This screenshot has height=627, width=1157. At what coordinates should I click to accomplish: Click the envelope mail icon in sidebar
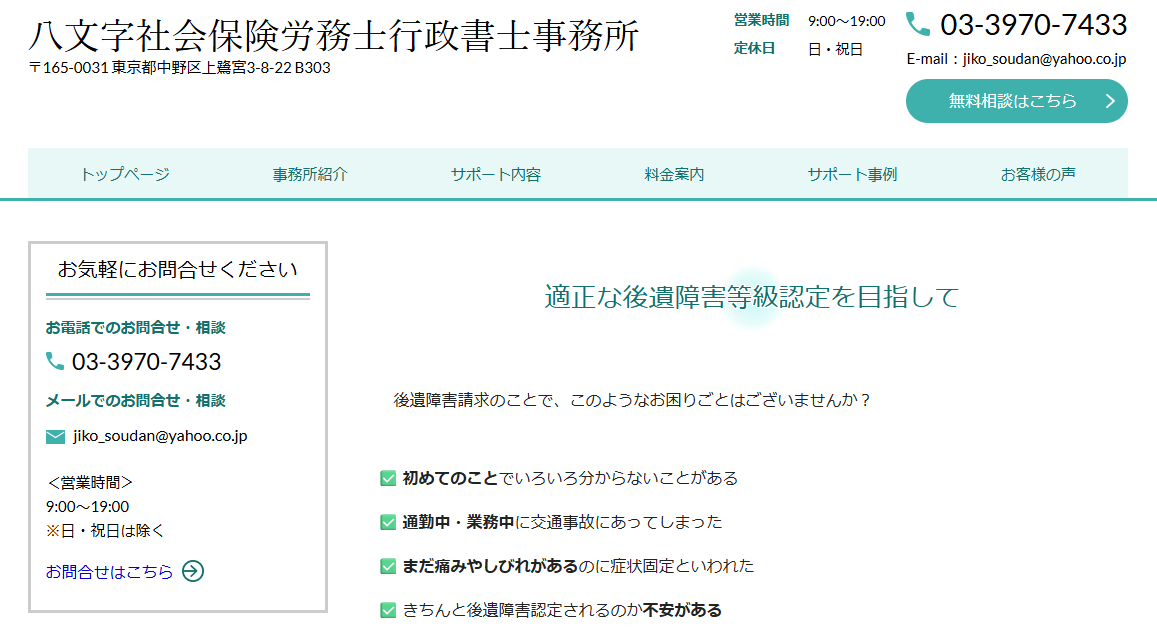[x=55, y=436]
